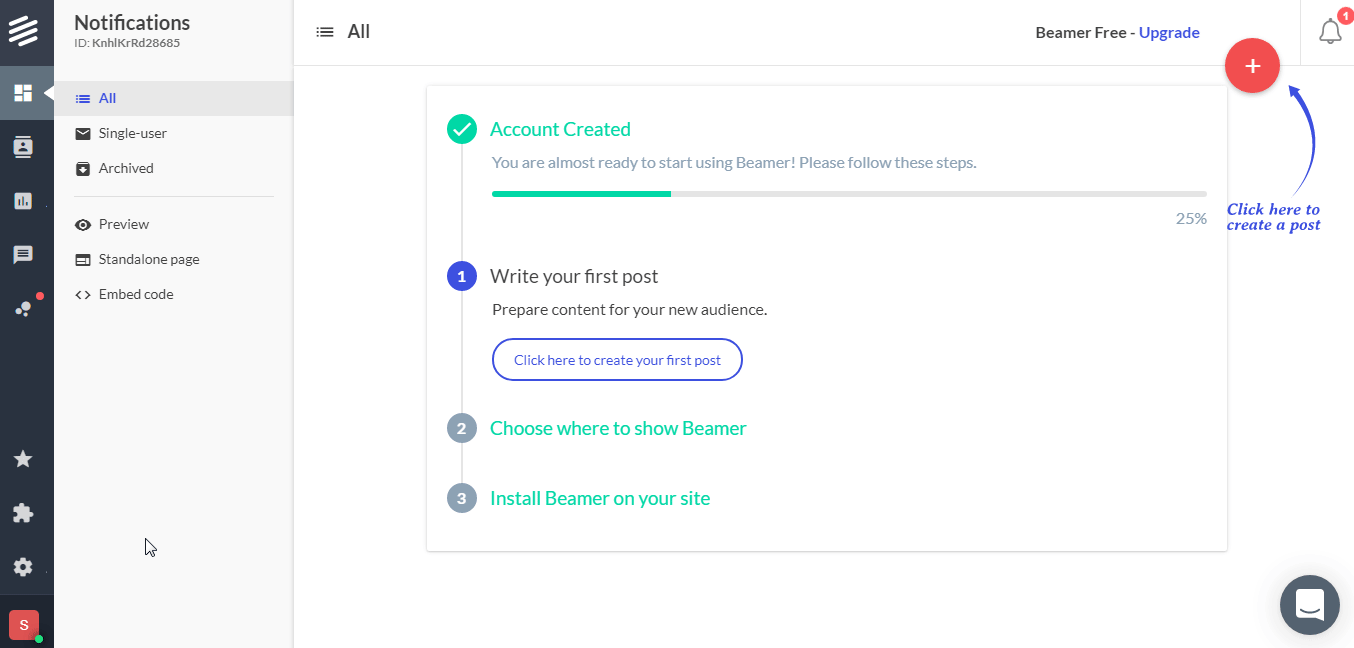
Task: Open the settings gear icon
Action: tap(23, 567)
